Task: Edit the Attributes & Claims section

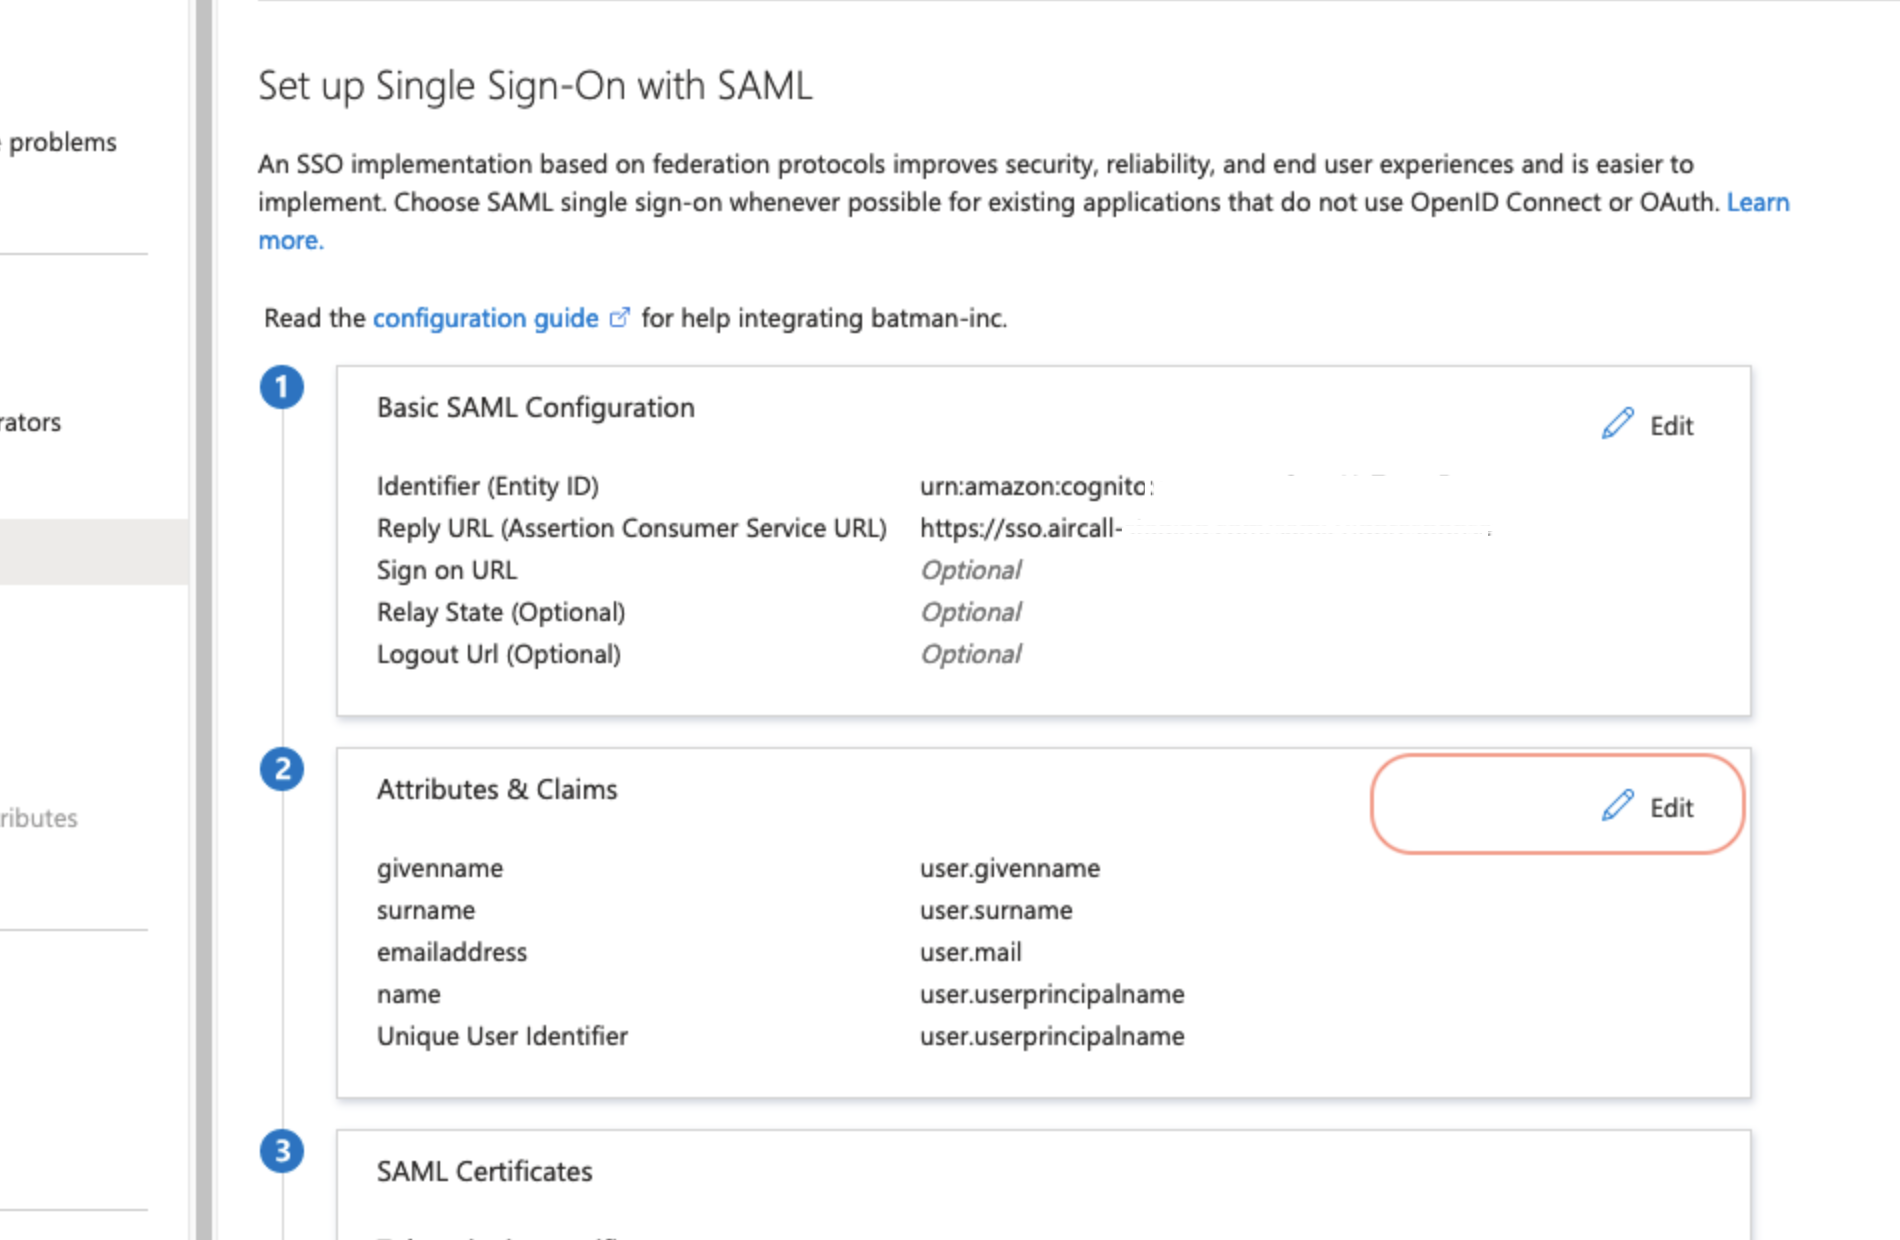Action: (x=1647, y=807)
